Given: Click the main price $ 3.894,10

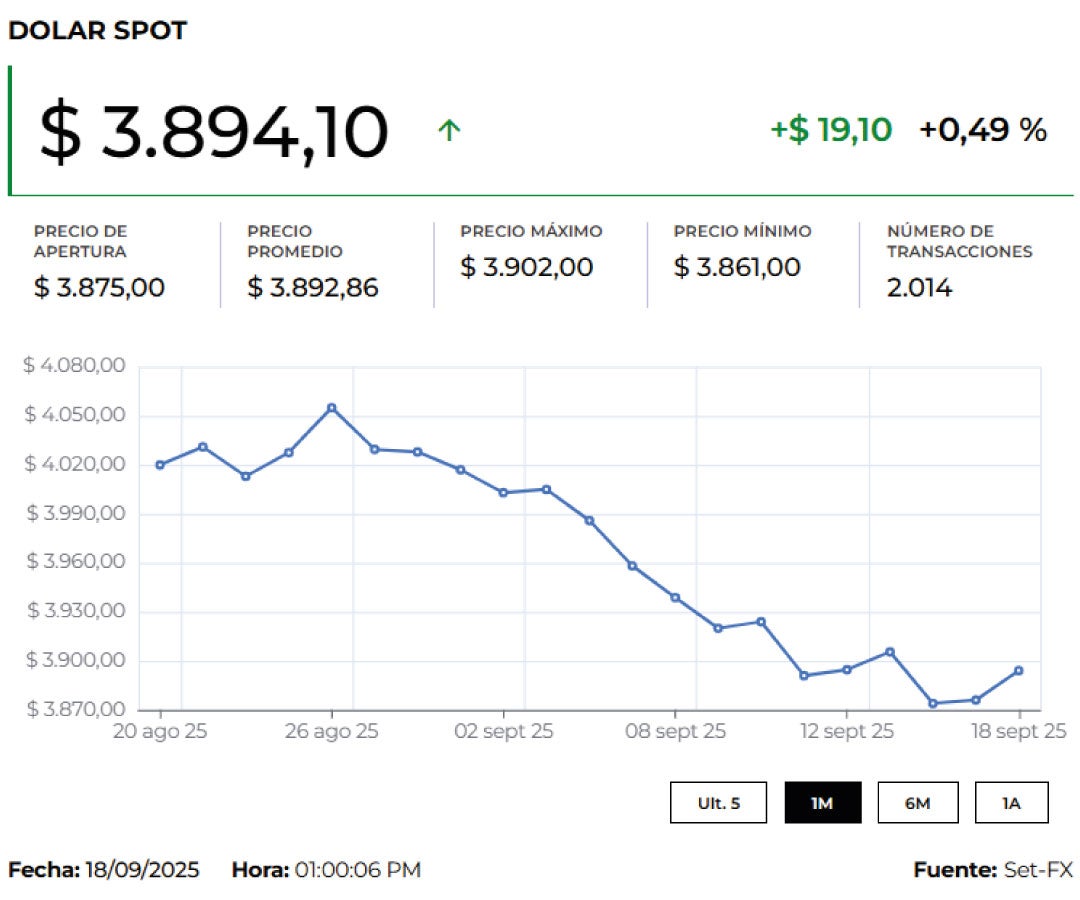Looking at the screenshot, I should tap(213, 132).
